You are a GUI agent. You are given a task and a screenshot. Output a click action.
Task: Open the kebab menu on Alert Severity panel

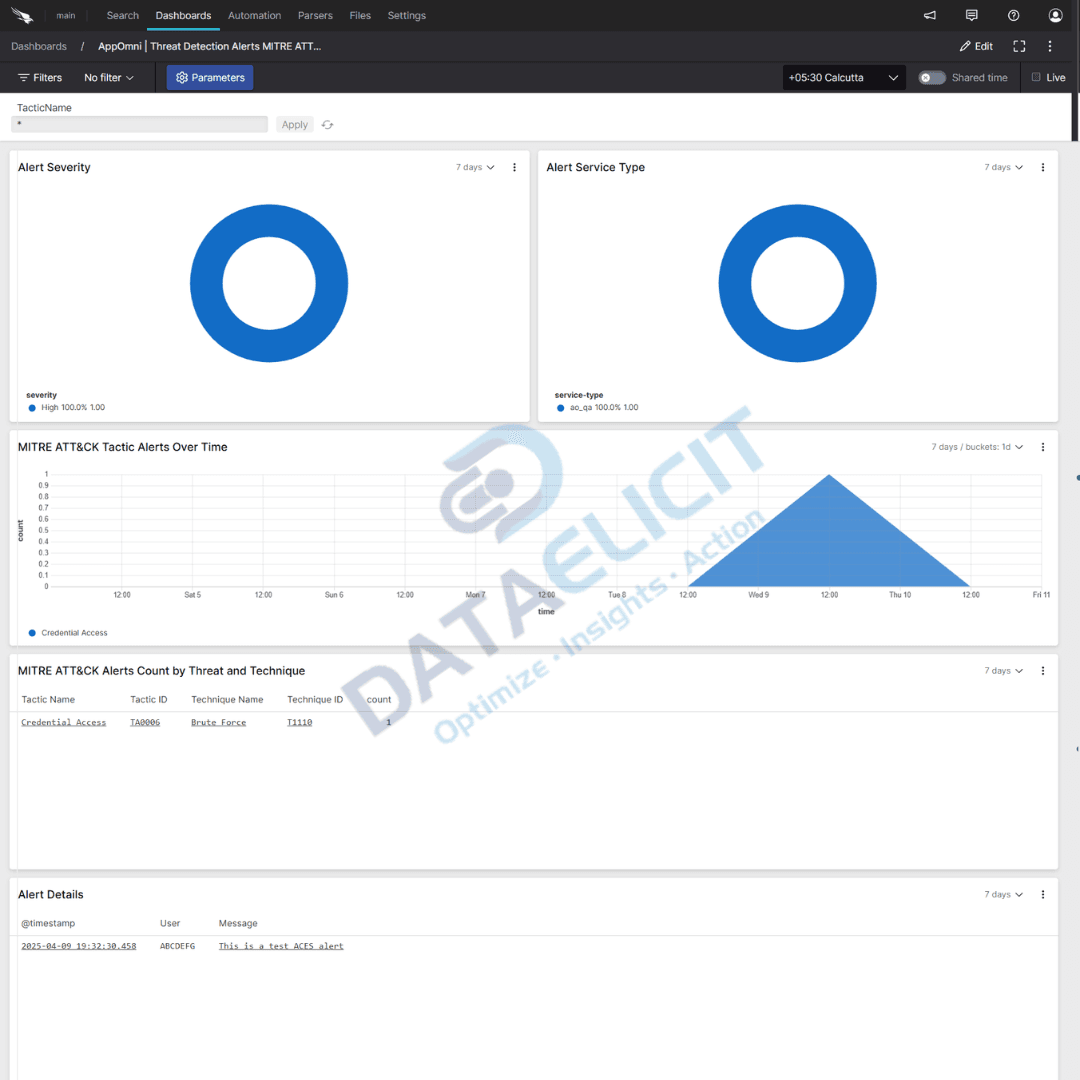514,167
